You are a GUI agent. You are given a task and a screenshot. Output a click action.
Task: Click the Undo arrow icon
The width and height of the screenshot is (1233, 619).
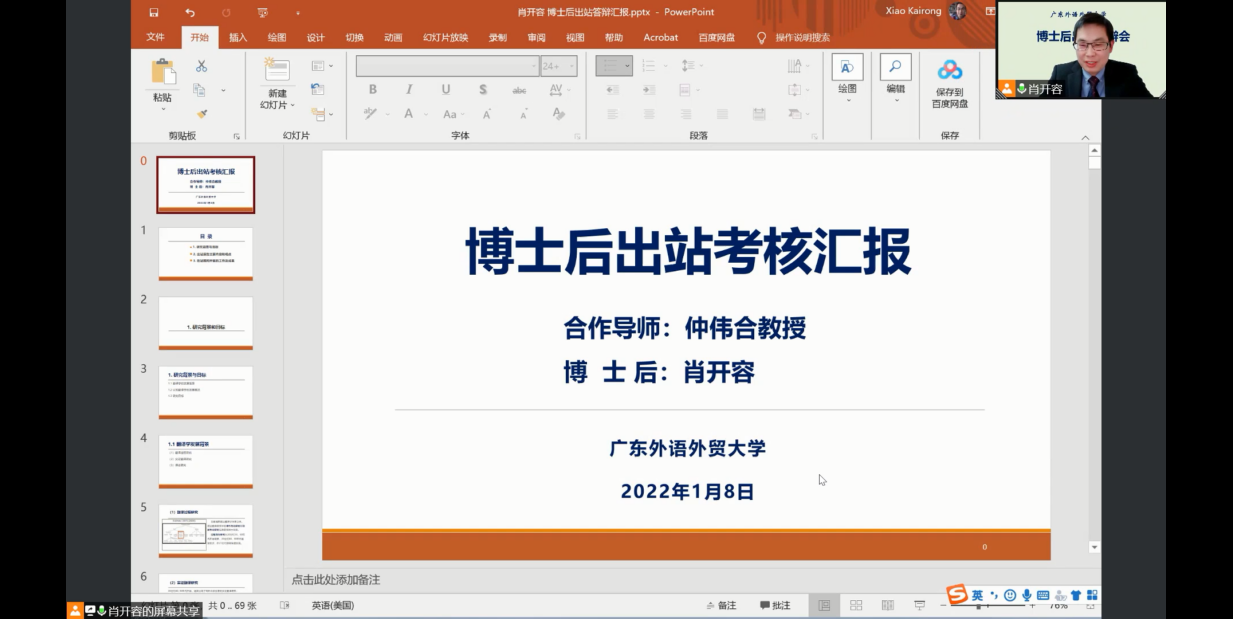pyautogui.click(x=190, y=12)
